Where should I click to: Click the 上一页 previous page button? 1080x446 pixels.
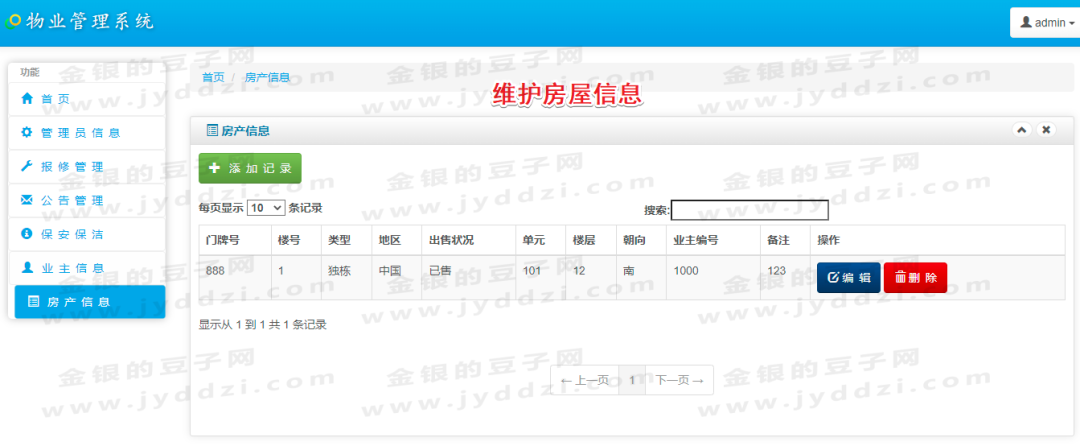coord(585,380)
